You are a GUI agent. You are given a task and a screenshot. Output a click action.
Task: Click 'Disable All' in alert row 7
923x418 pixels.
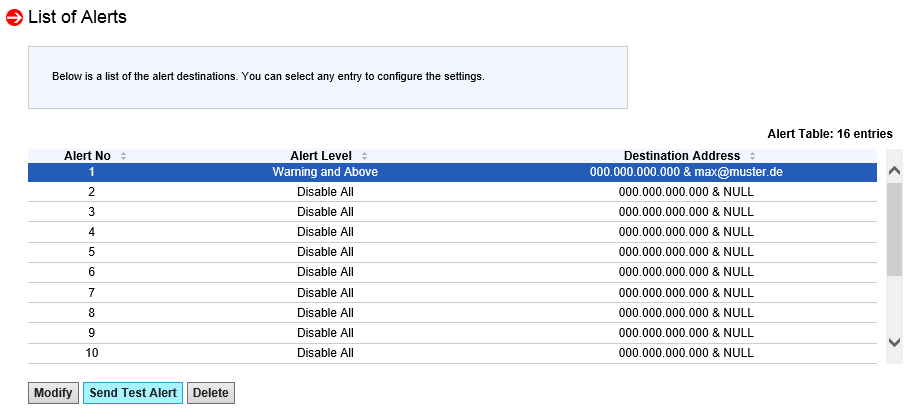coord(325,293)
